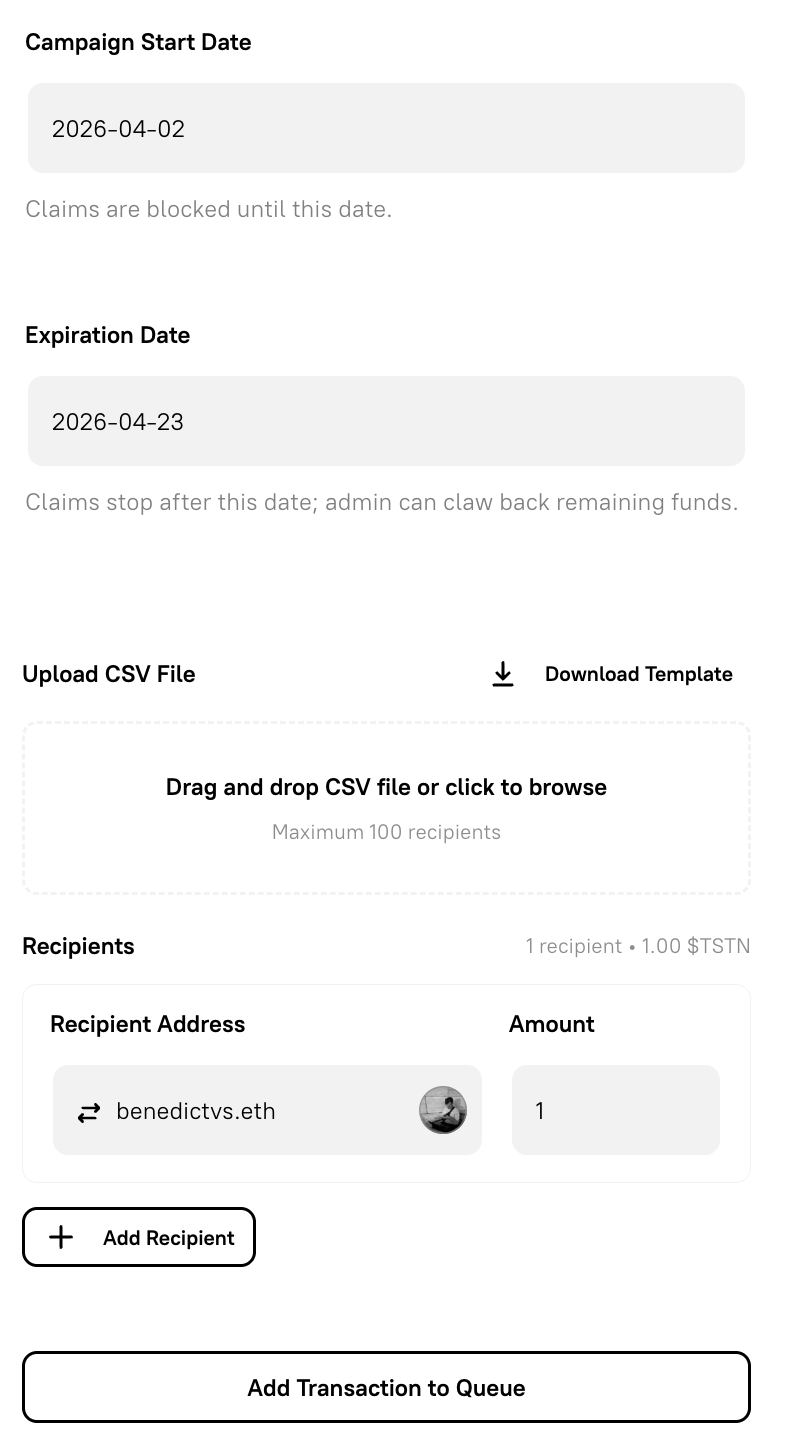Click the ENS avatar next to benedictvs.eth

[443, 1110]
